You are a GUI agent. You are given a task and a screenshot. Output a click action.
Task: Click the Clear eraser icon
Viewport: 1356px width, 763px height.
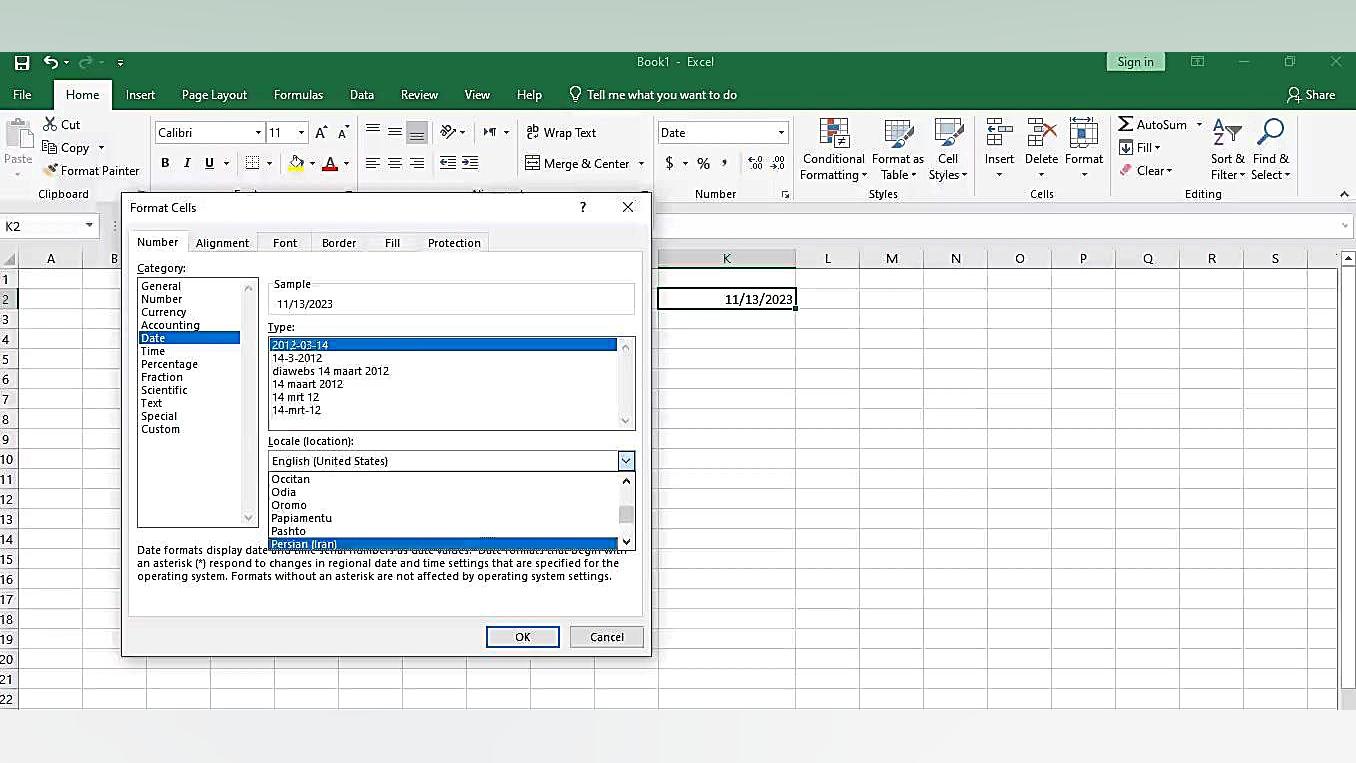tap(1126, 170)
